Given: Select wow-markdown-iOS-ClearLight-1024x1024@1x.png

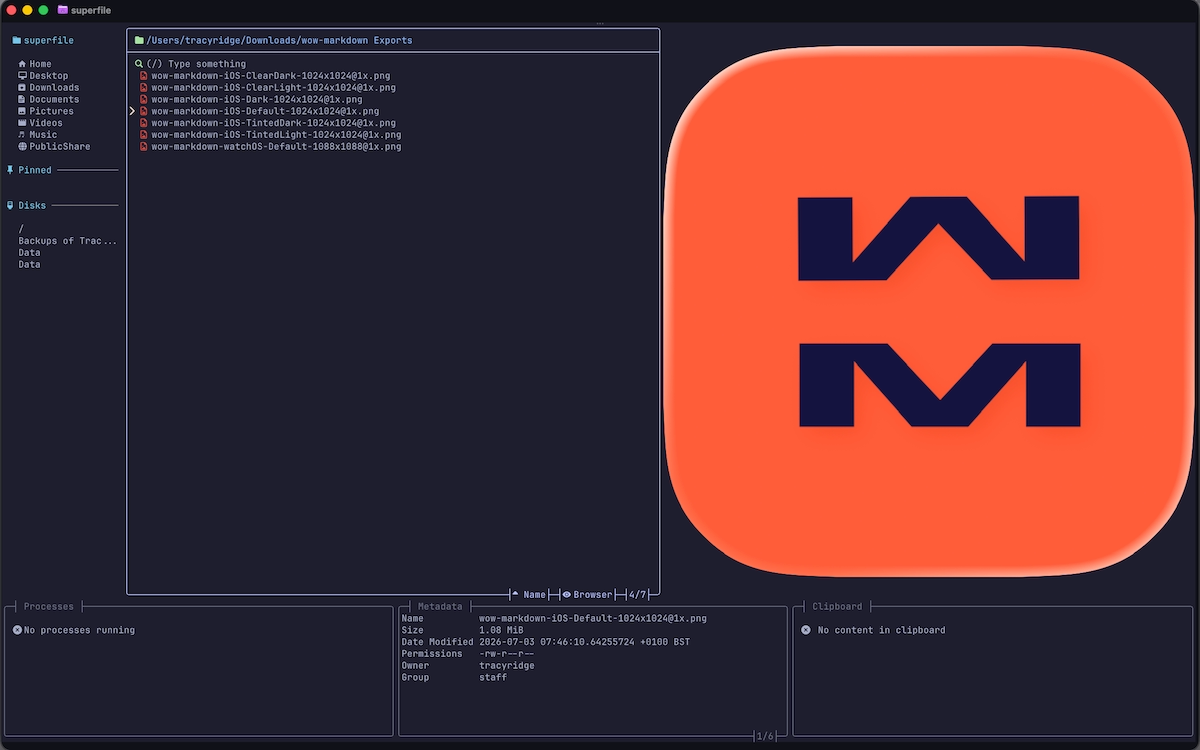Looking at the screenshot, I should (274, 88).
